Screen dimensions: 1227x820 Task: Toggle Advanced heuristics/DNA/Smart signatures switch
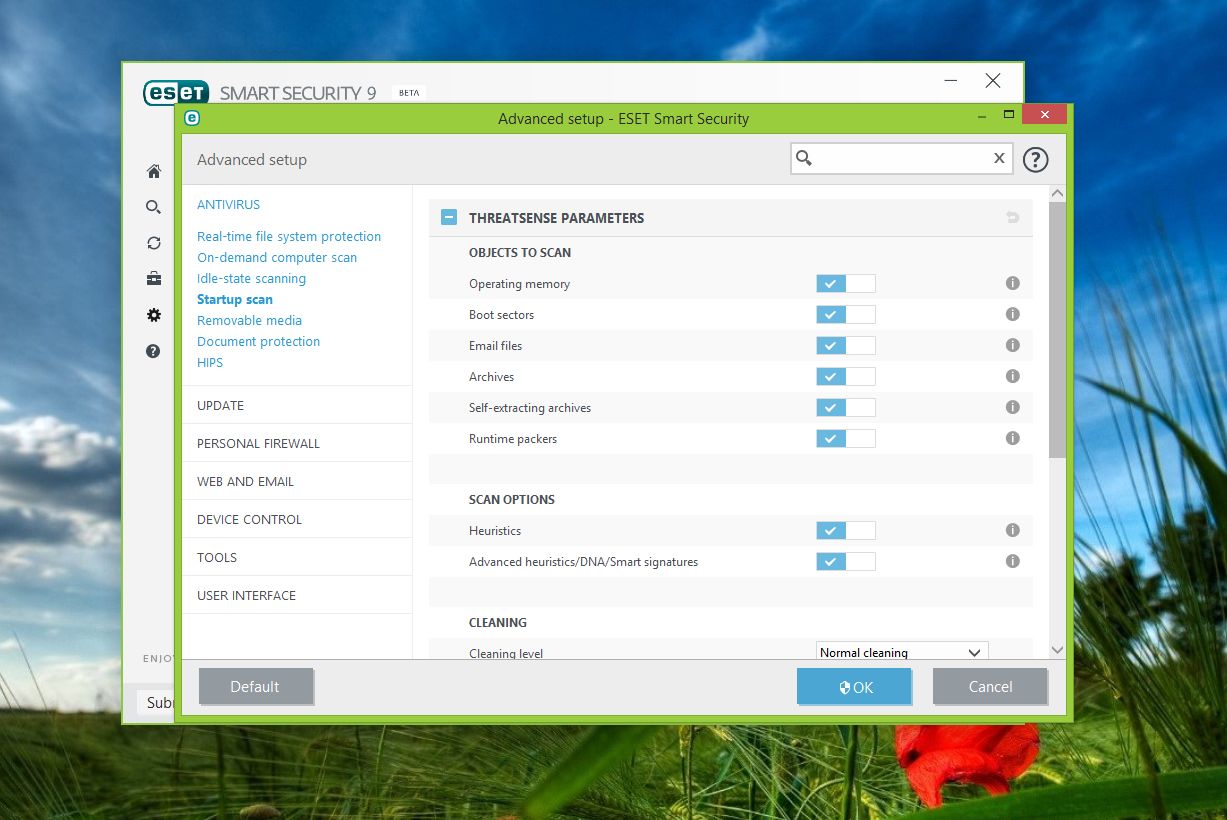click(x=846, y=562)
